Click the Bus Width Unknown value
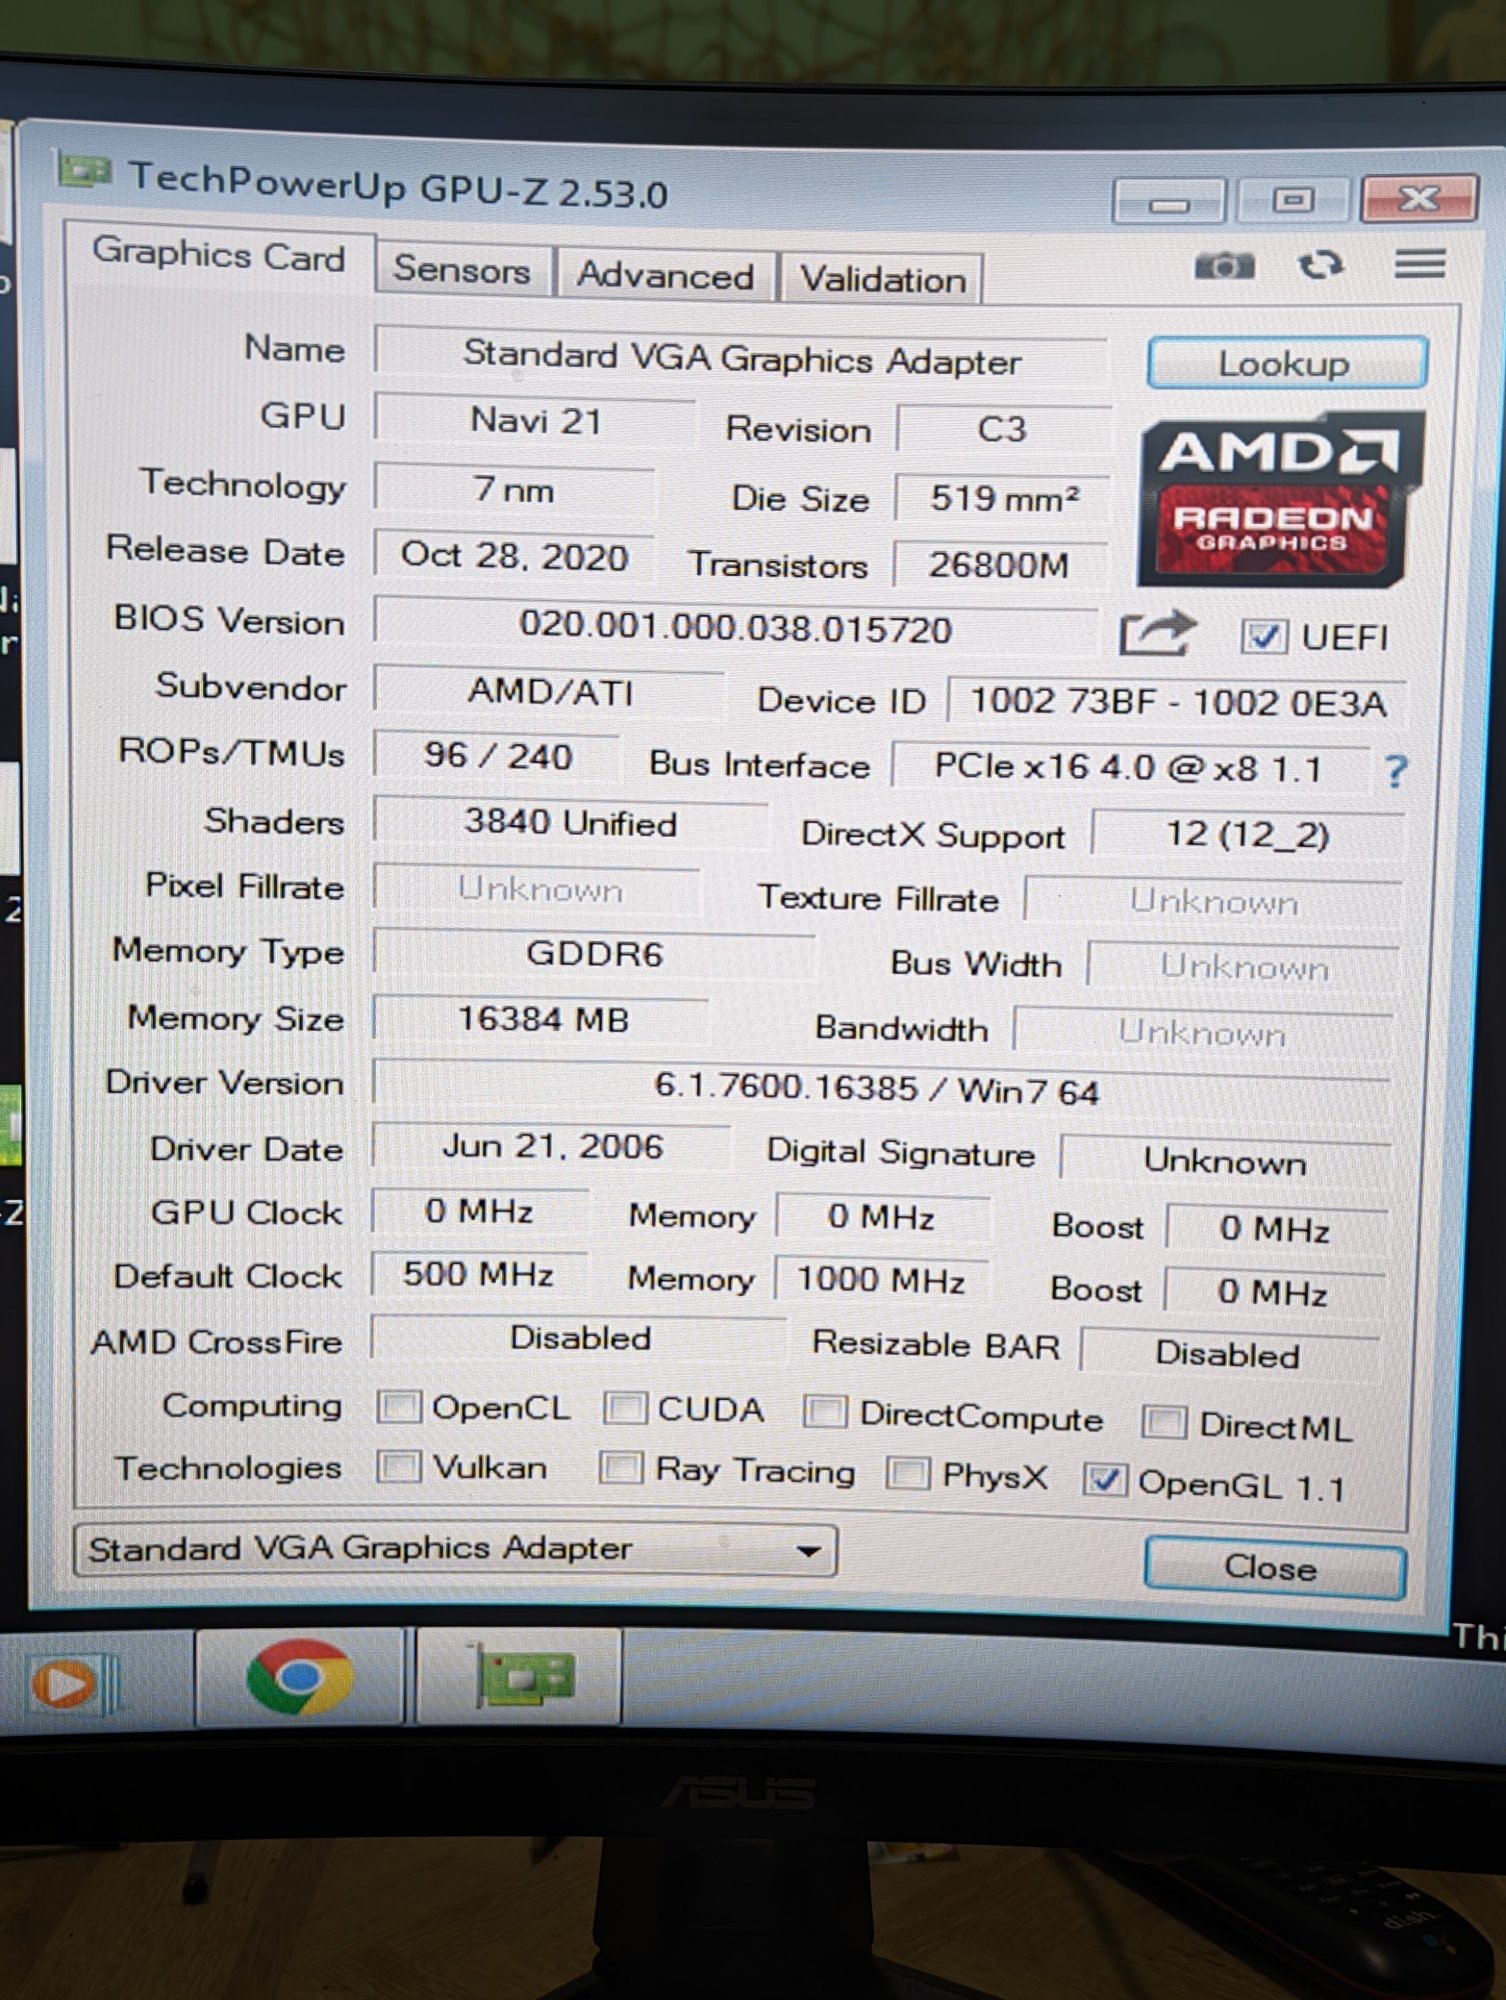Screen dimensions: 1506x2000 point(1243,967)
